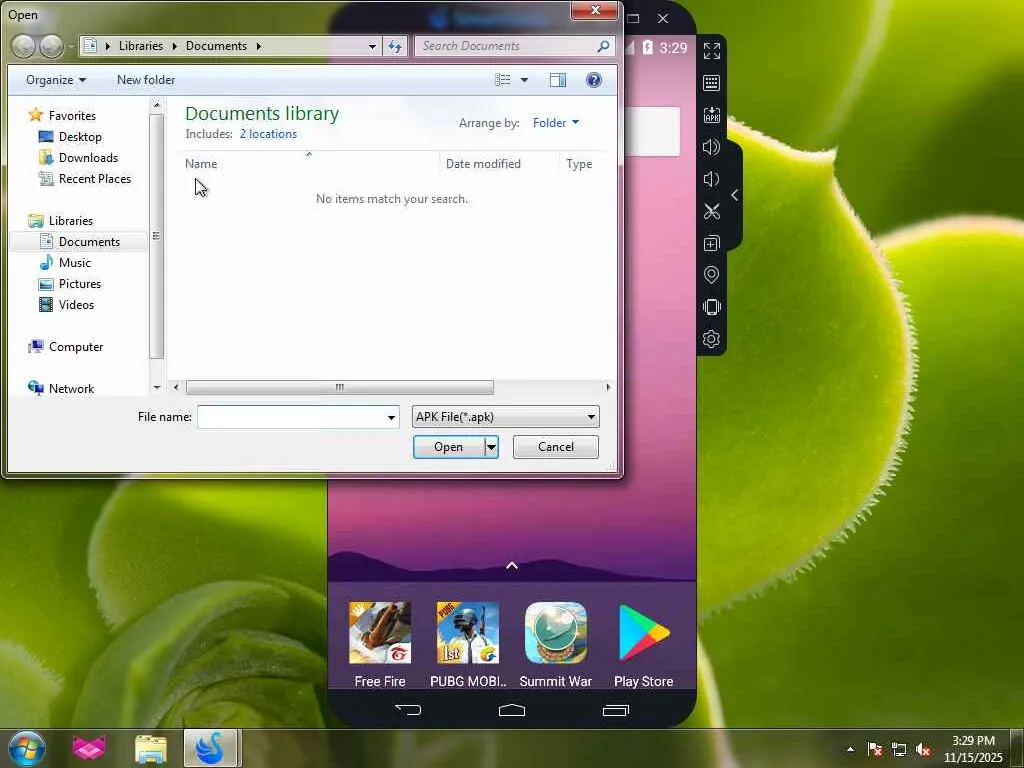Open the emulator keyboard mapping icon
This screenshot has width=1024, height=768.
(x=711, y=83)
